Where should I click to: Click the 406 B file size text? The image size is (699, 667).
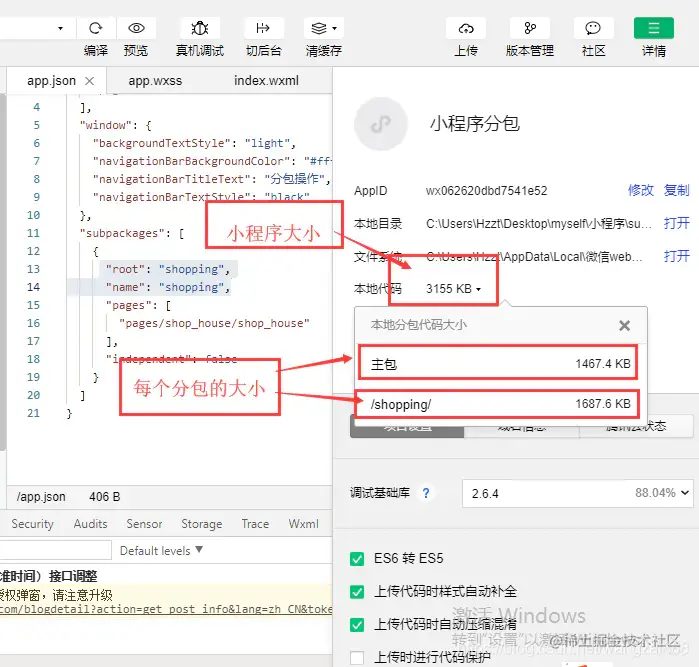click(105, 497)
